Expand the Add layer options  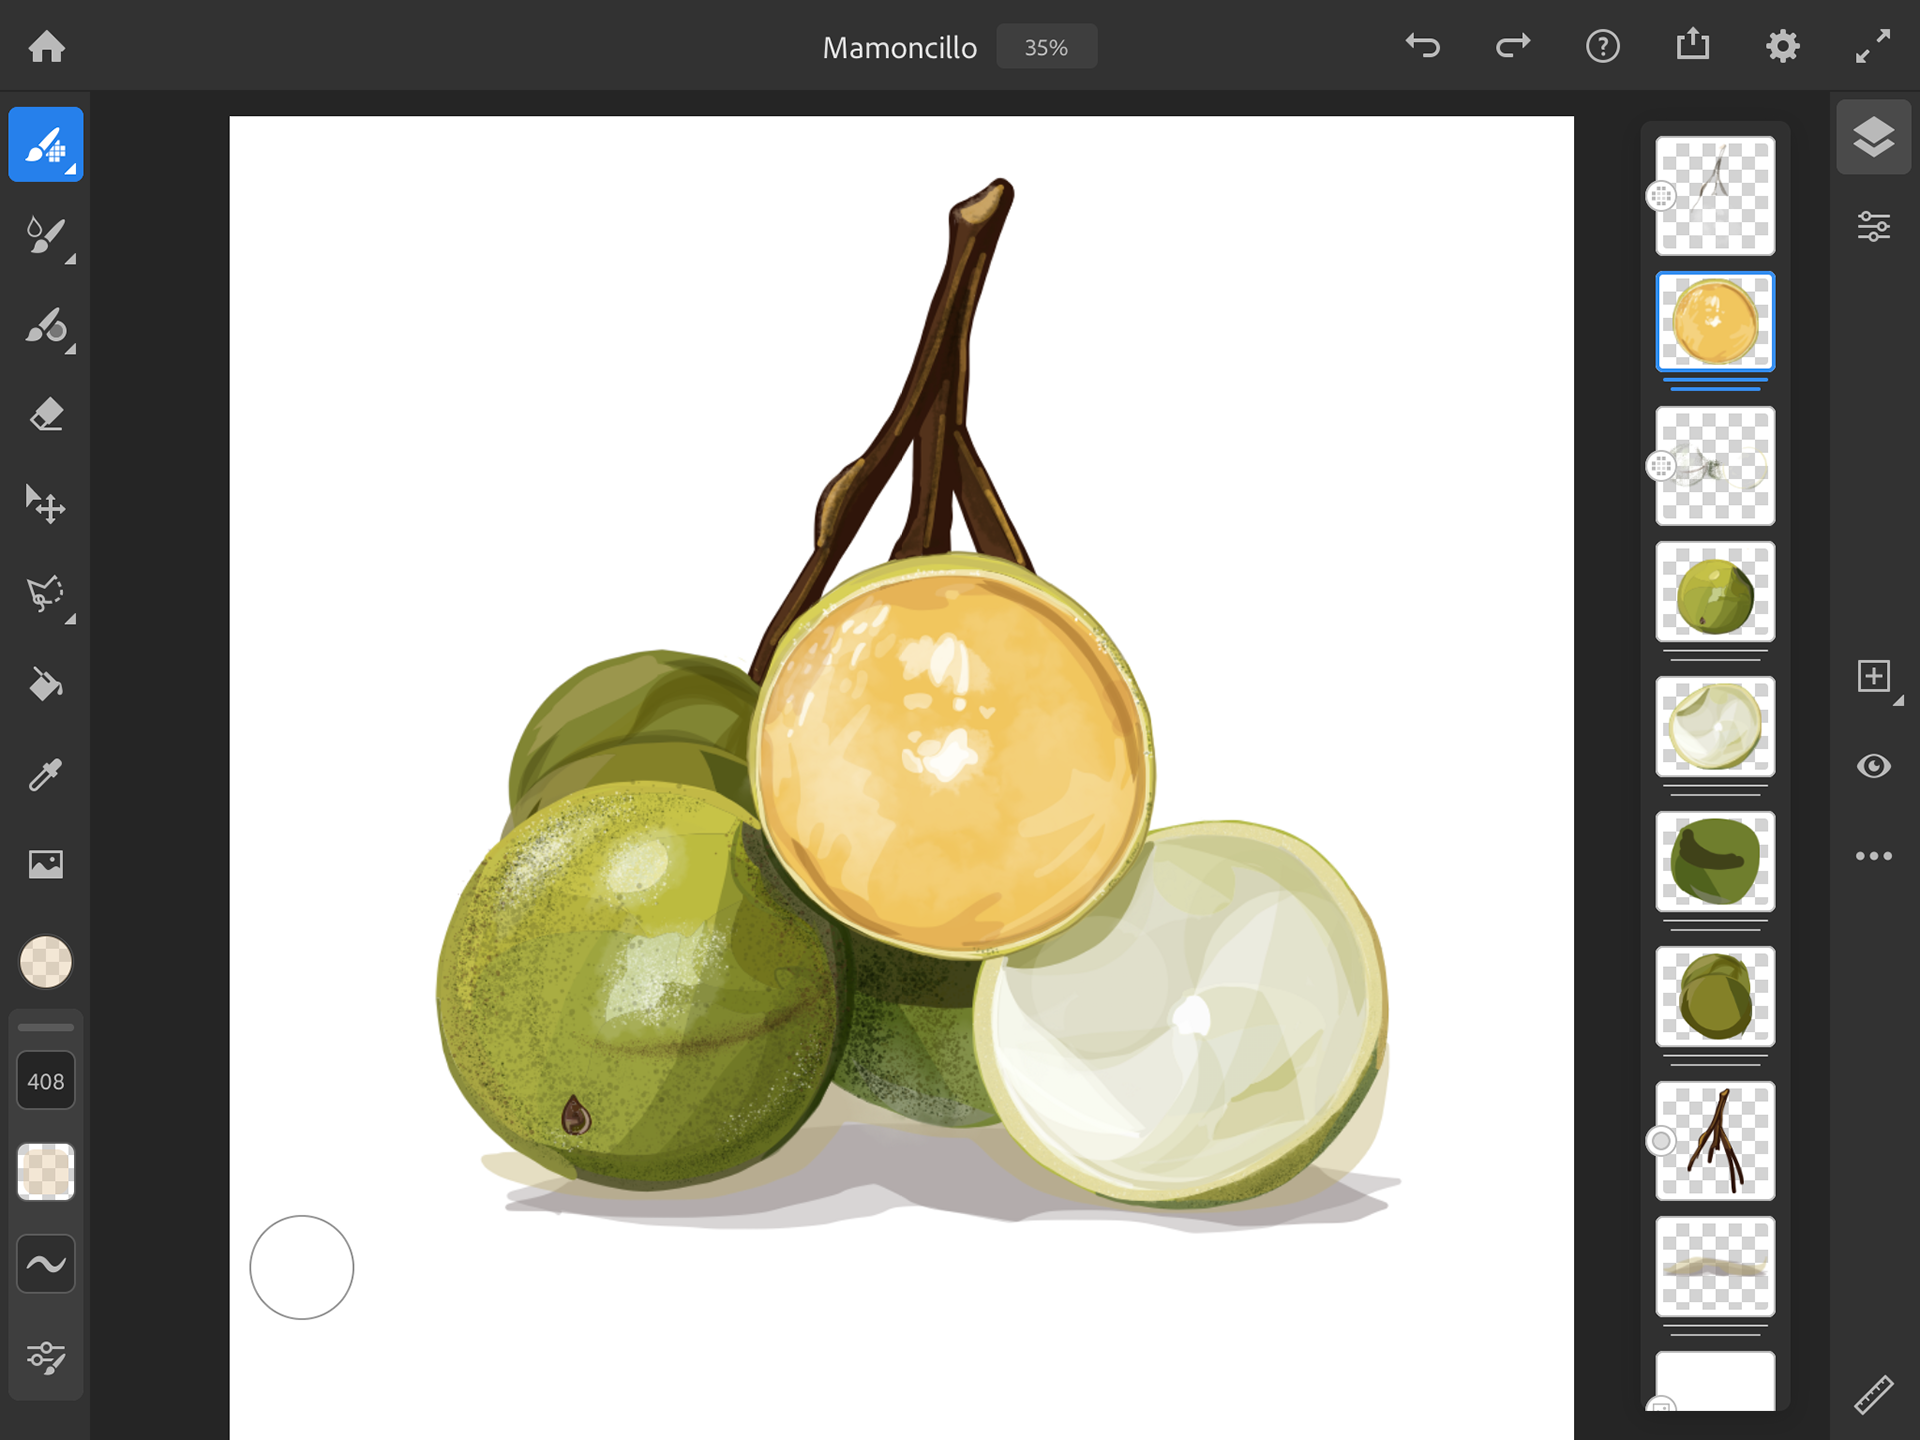[1875, 677]
